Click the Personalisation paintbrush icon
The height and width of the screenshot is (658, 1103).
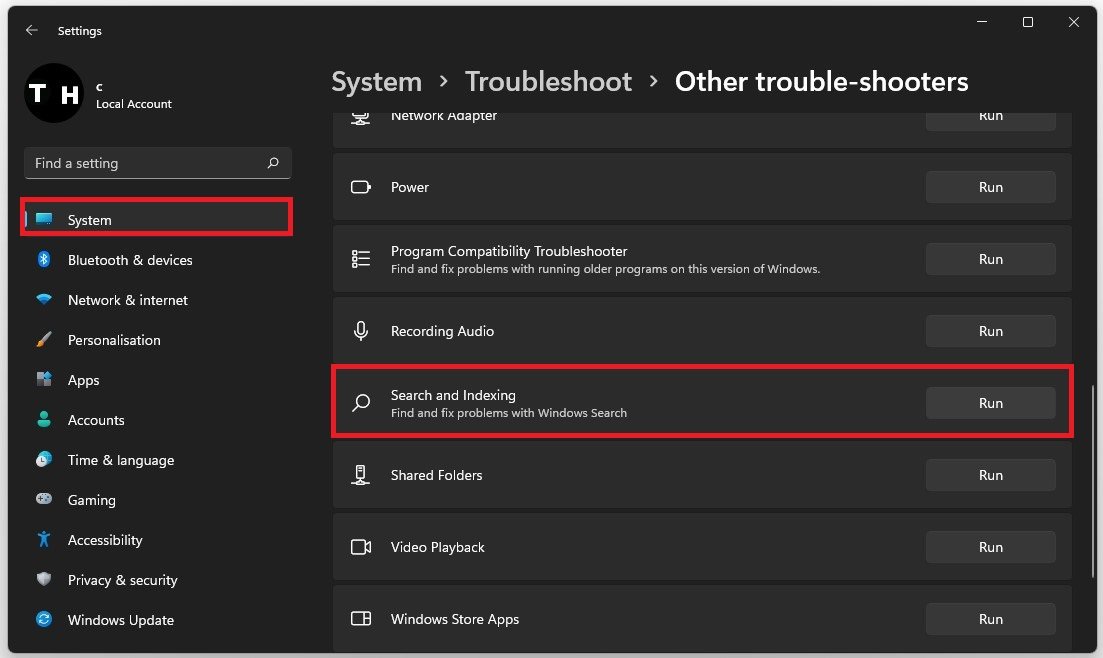tap(44, 340)
